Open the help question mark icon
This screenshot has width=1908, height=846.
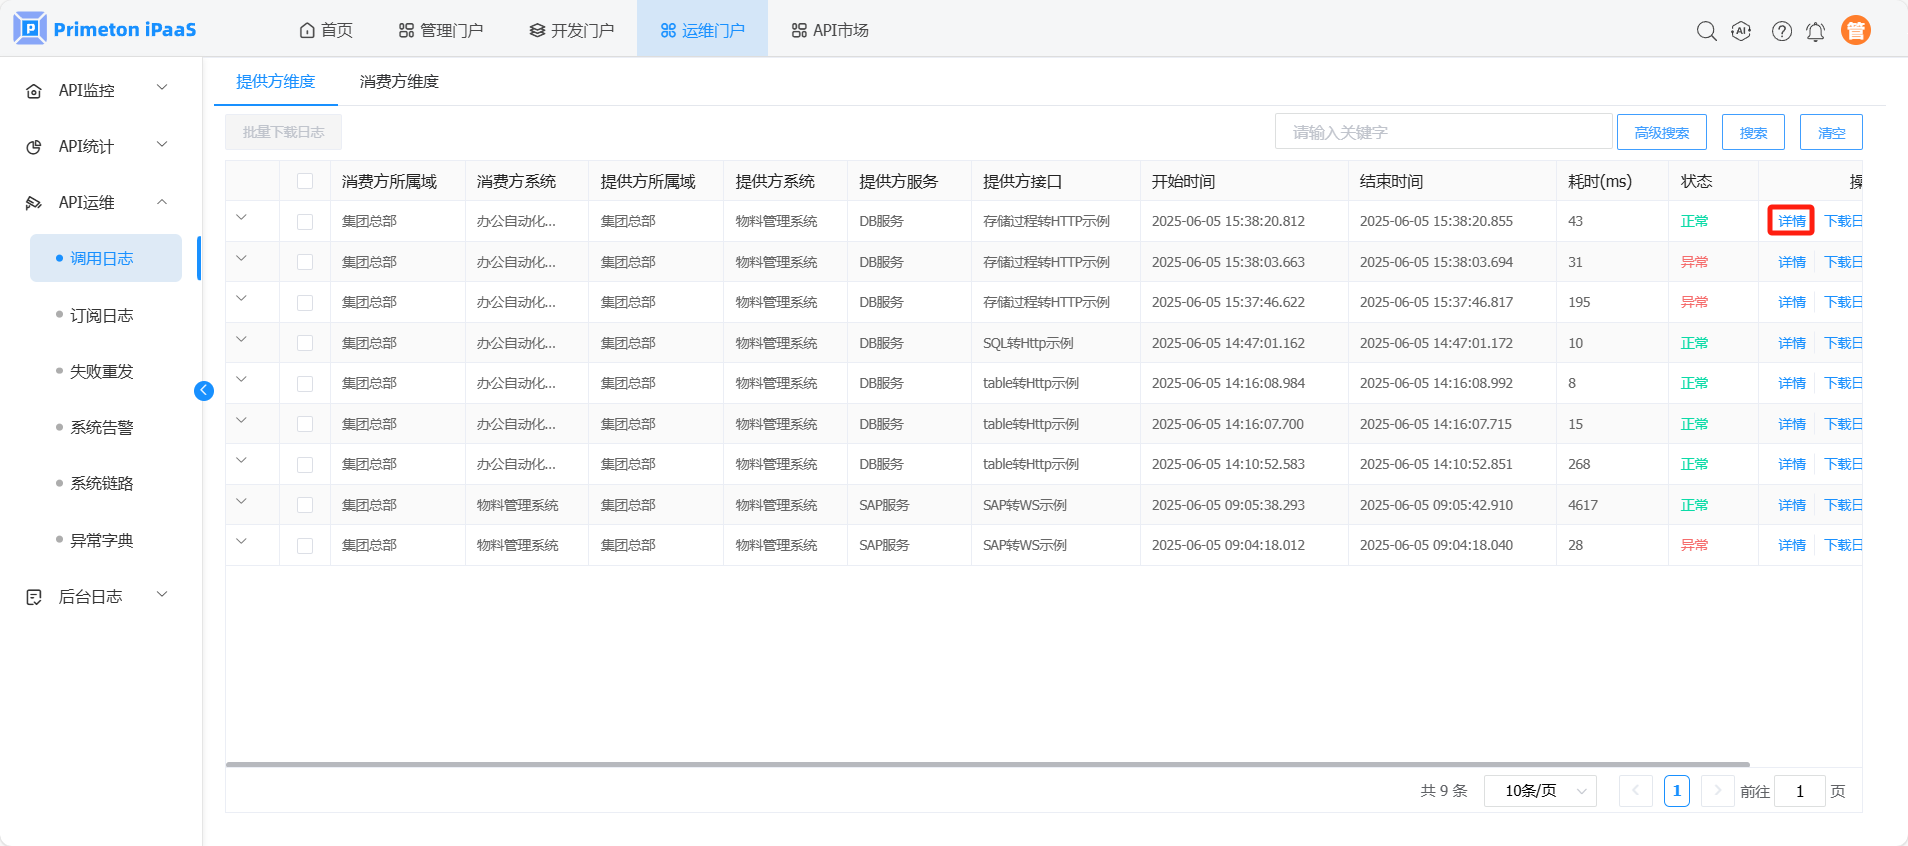coord(1781,31)
